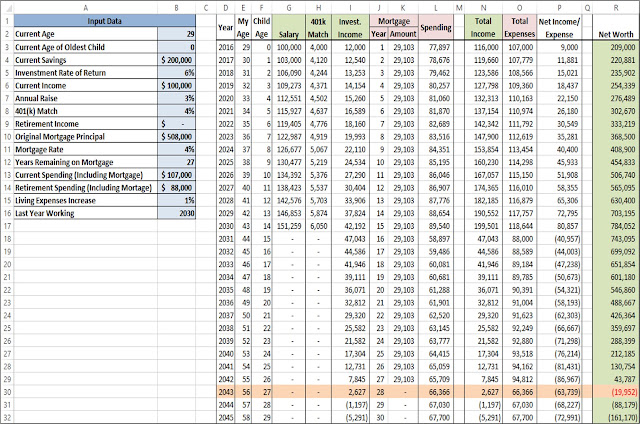Select Mortgage Rate label cell
The image size is (640, 424).
click(86, 149)
